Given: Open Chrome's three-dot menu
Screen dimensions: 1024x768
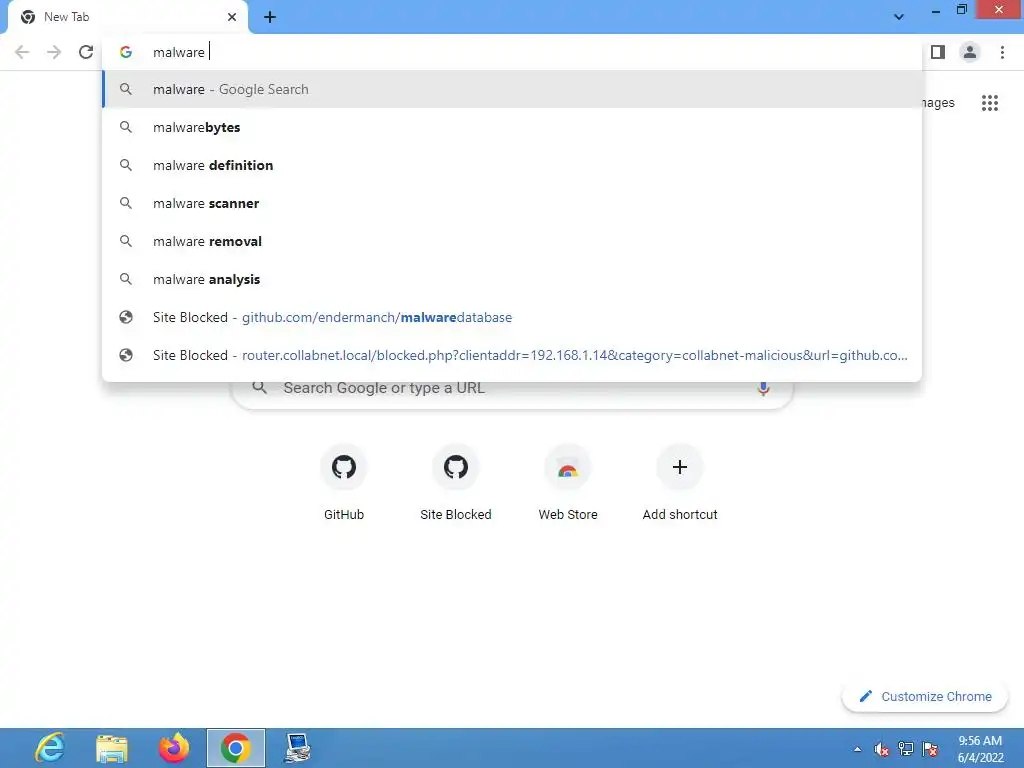Looking at the screenshot, I should (1002, 52).
